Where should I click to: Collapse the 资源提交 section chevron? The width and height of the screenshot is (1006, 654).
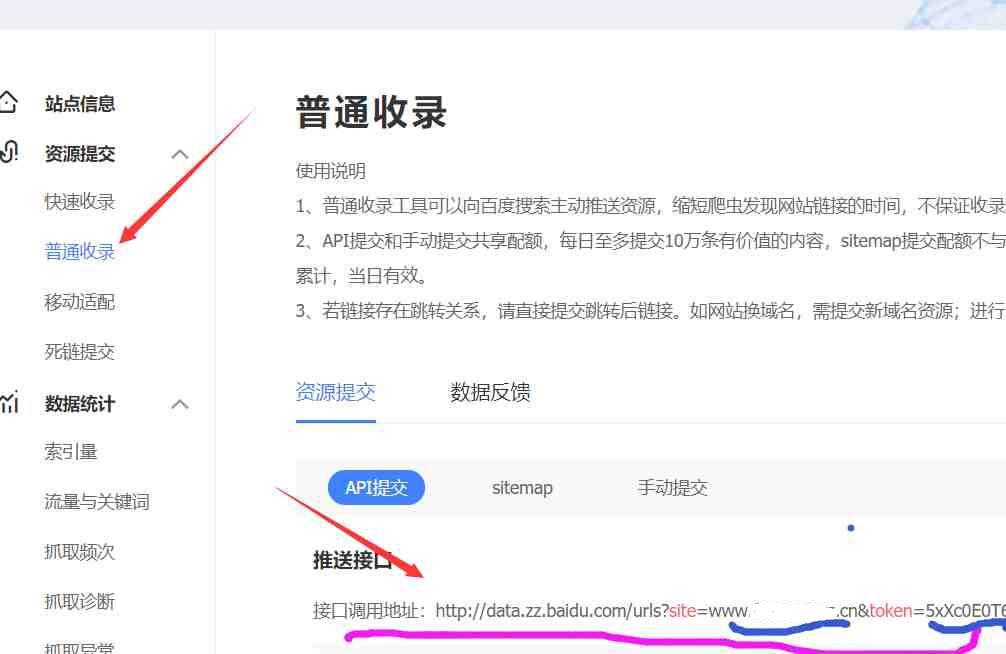(180, 154)
